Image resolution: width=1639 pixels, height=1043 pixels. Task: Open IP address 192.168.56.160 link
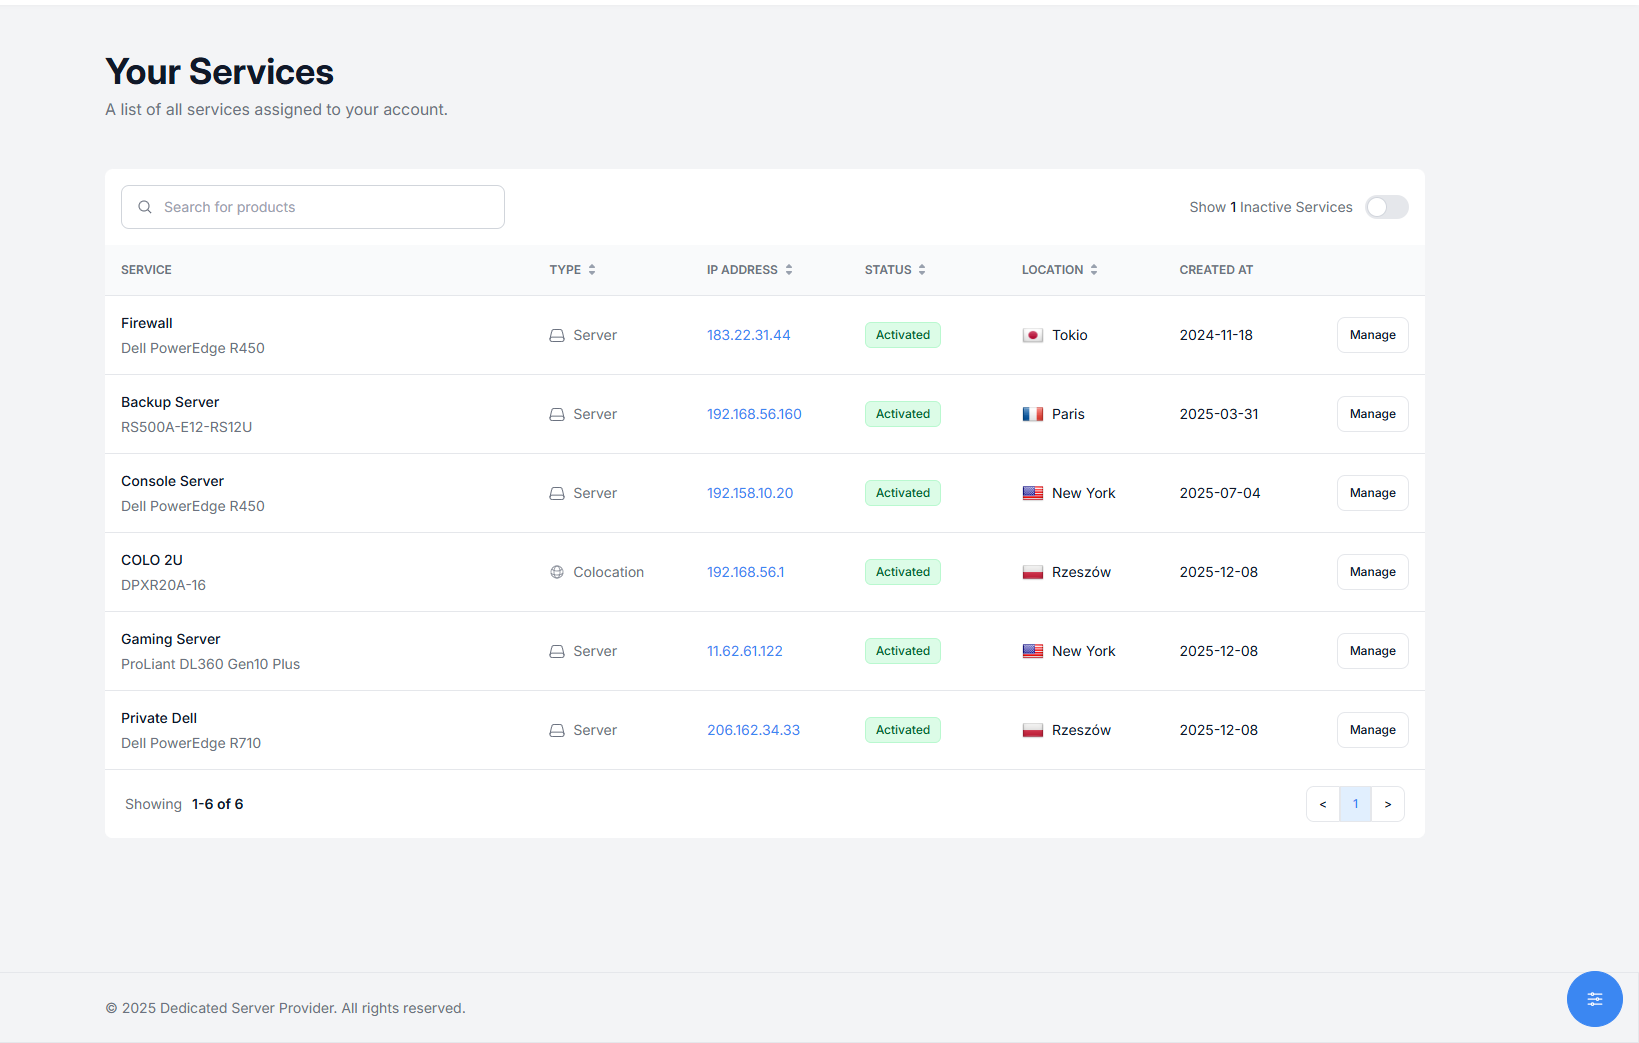tap(754, 414)
